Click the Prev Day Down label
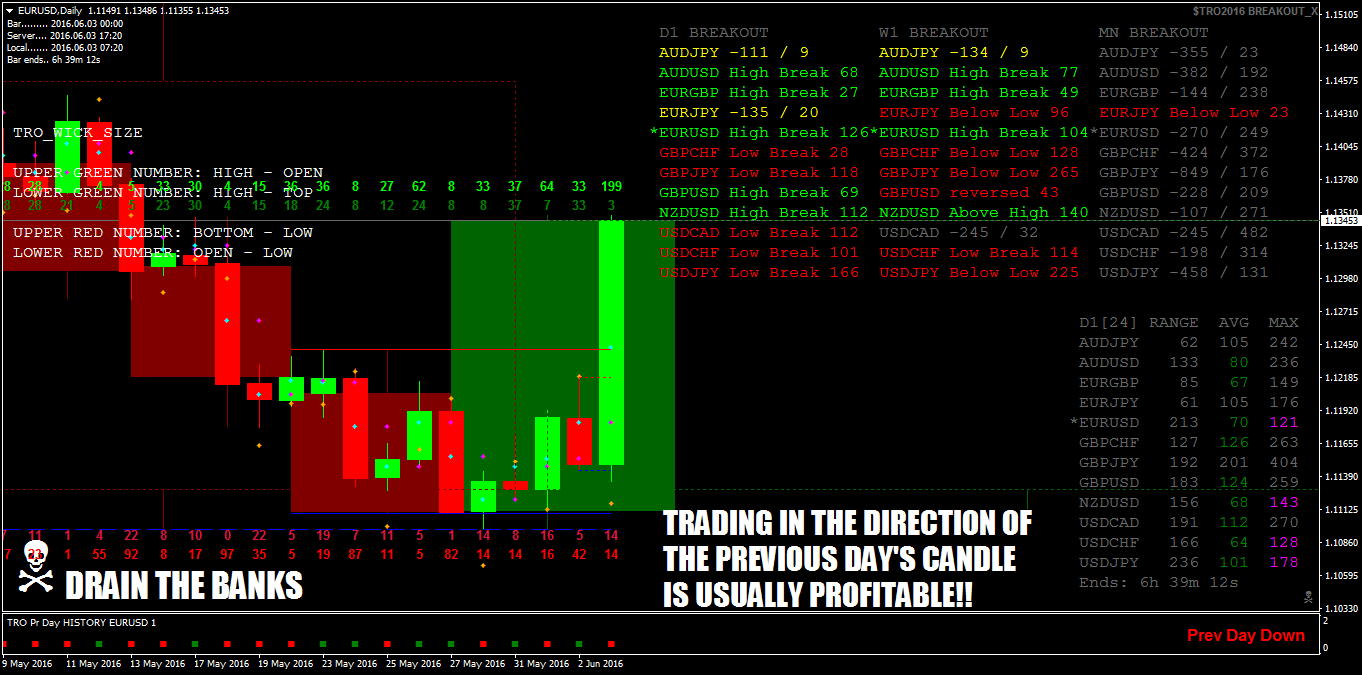 coord(1245,634)
